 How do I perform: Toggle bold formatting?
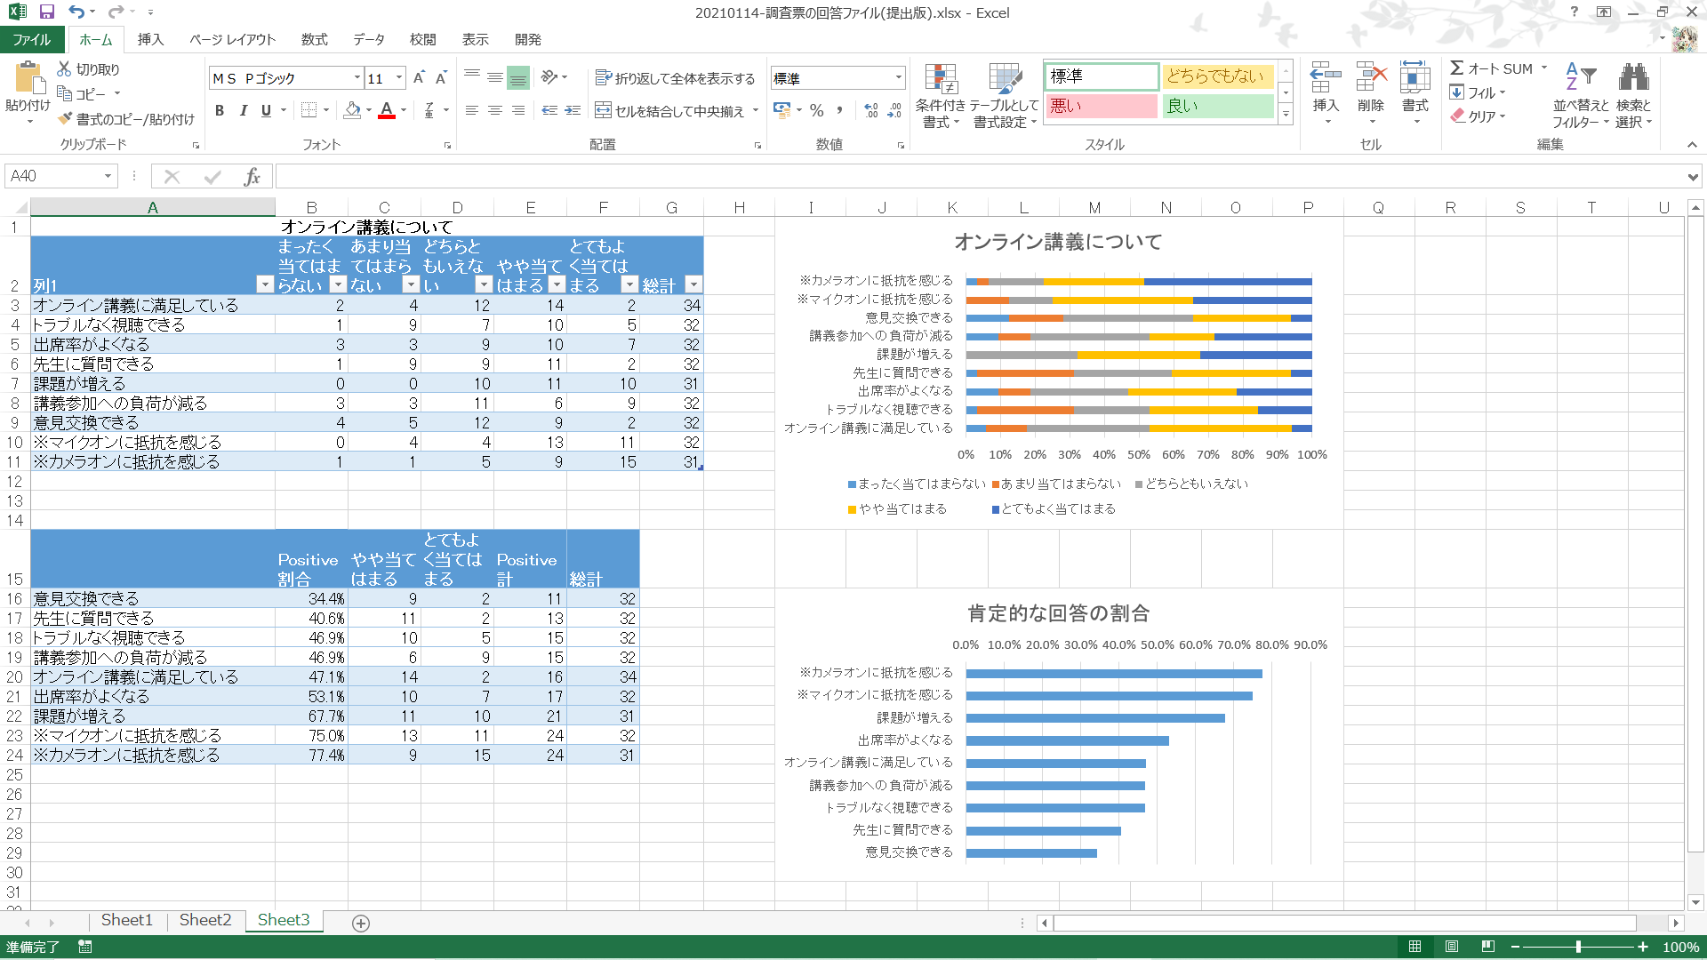pos(219,111)
